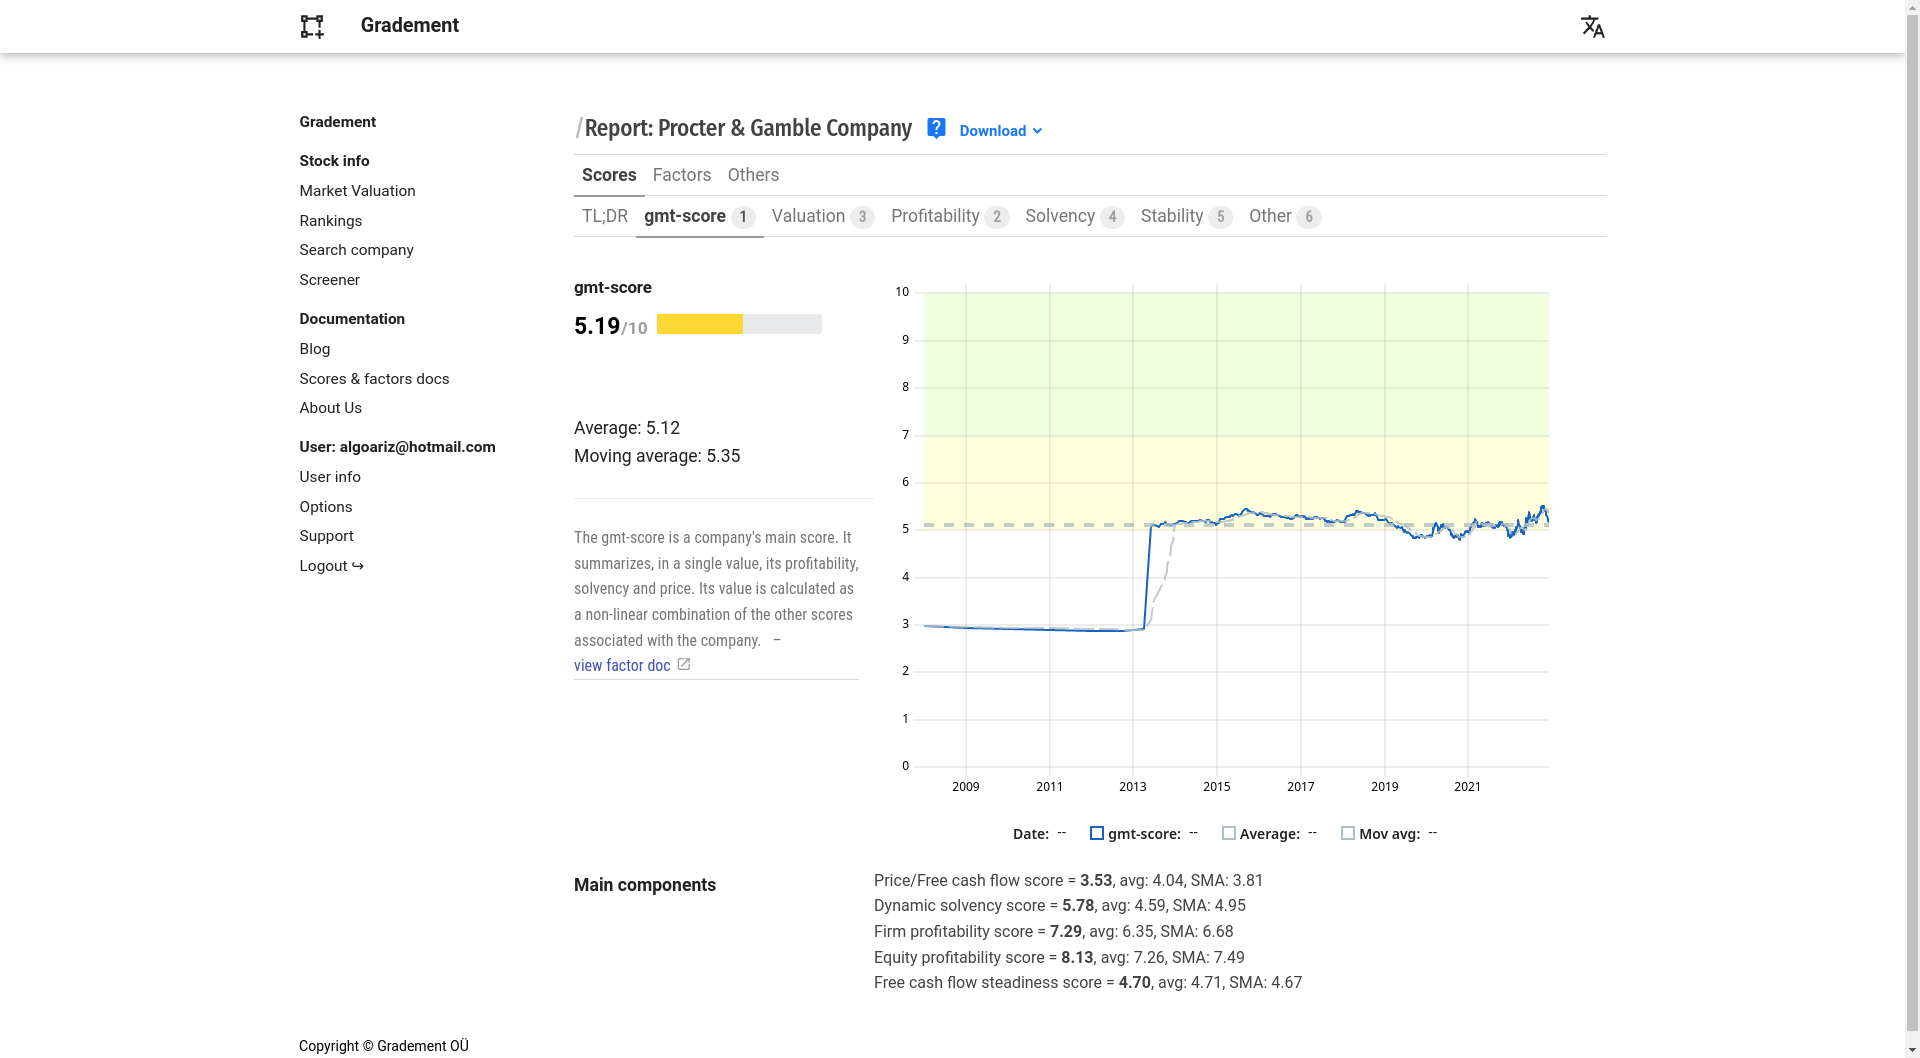Image resolution: width=1920 pixels, height=1058 pixels.
Task: Open Scores & factors docs
Action: (x=374, y=379)
